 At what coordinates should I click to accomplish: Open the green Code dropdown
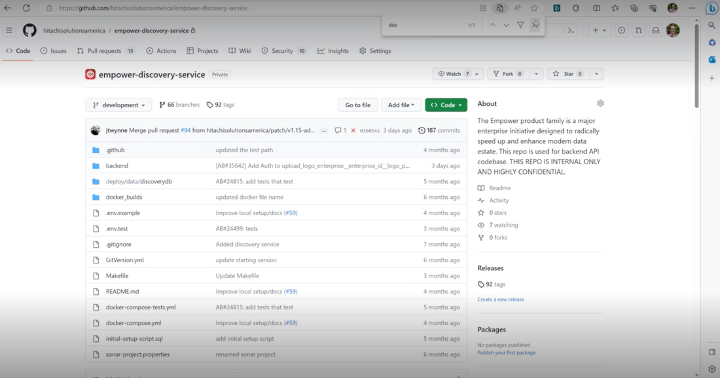pyautogui.click(x=446, y=105)
